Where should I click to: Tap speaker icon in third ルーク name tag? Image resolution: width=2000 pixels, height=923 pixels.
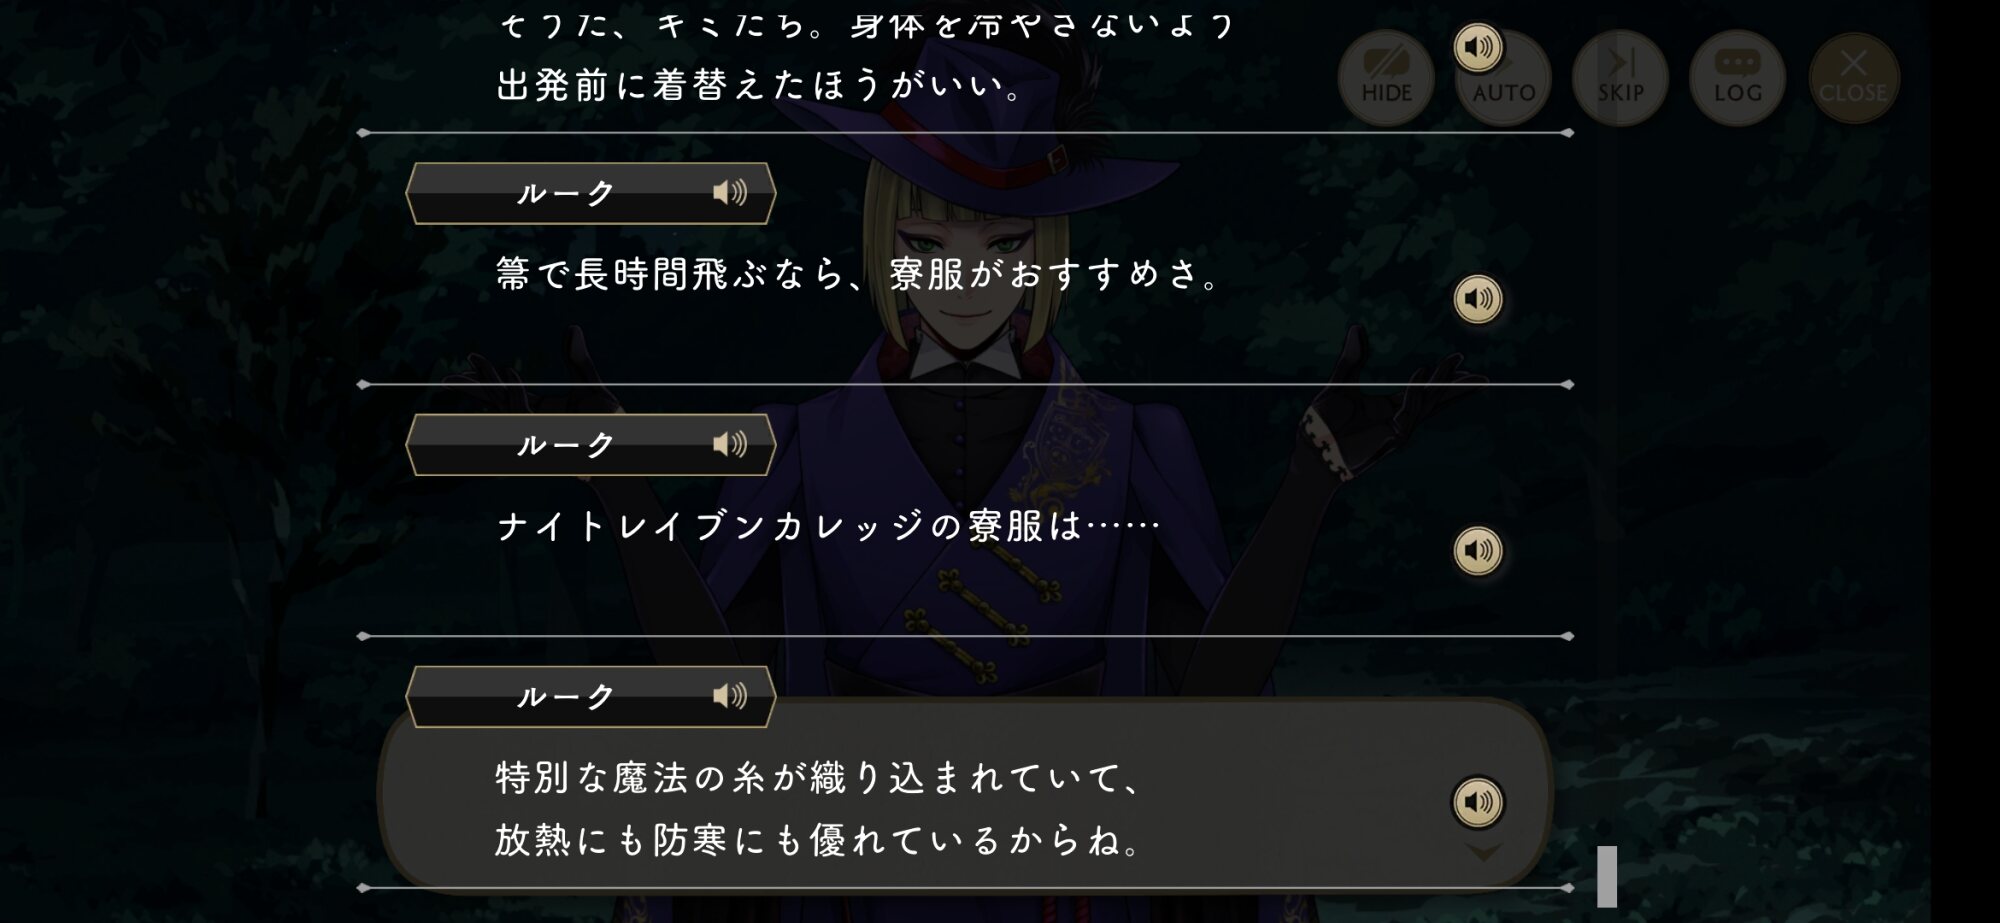click(x=730, y=696)
